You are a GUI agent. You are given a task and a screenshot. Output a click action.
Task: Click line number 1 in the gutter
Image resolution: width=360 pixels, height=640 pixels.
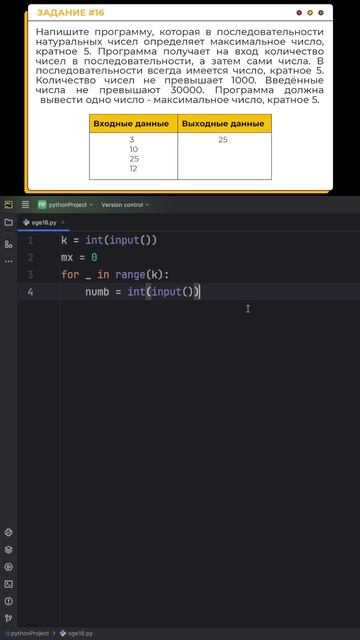click(30, 241)
